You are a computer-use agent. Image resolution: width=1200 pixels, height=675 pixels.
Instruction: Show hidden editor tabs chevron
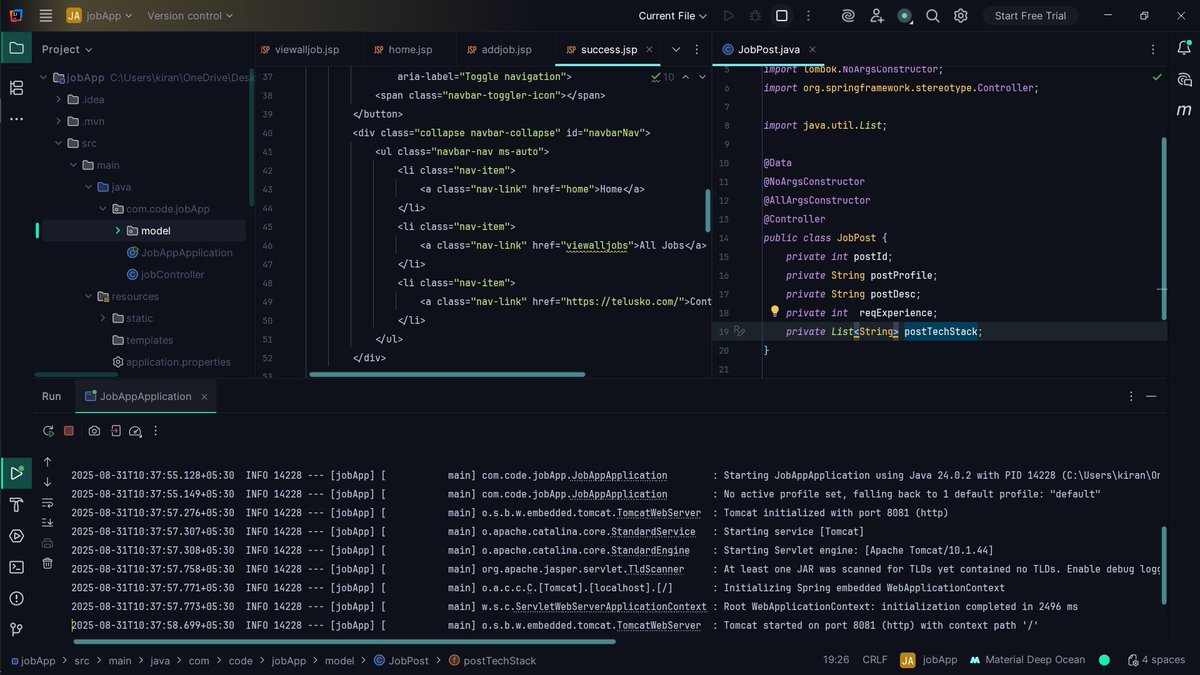click(x=676, y=49)
